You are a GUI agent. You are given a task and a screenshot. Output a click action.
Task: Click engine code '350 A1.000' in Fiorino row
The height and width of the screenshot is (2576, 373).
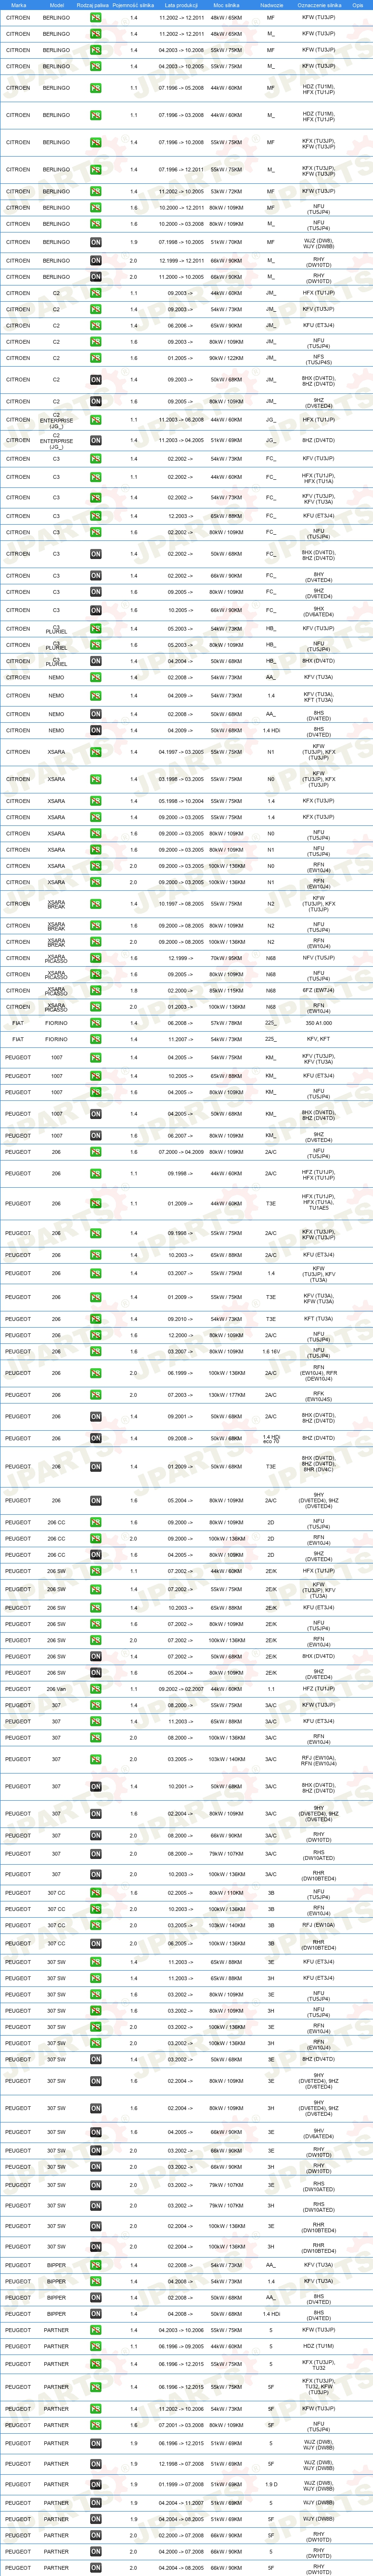pyautogui.click(x=319, y=1024)
